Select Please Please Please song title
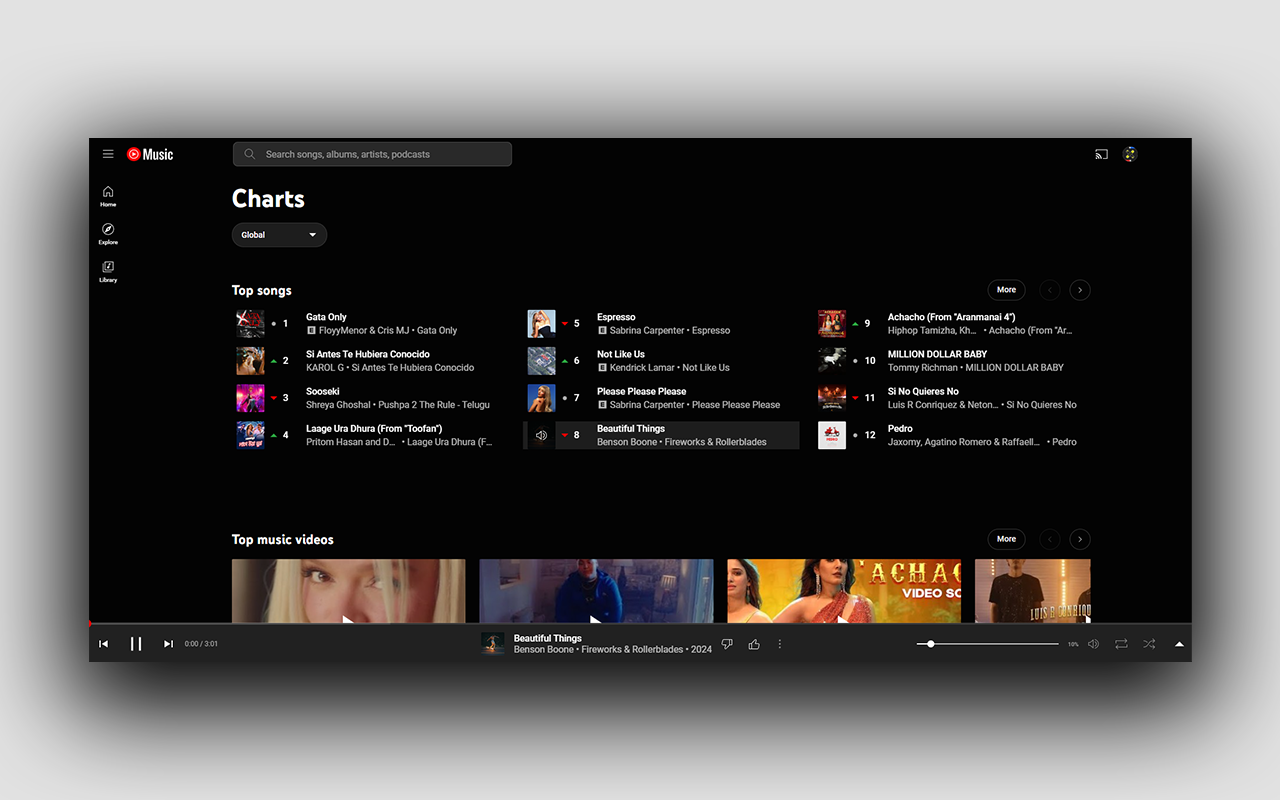The height and width of the screenshot is (800, 1280). 642,391
